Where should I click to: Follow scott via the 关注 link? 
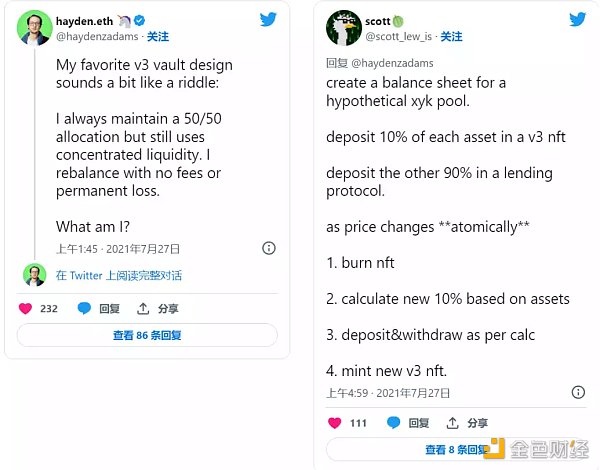tap(451, 36)
